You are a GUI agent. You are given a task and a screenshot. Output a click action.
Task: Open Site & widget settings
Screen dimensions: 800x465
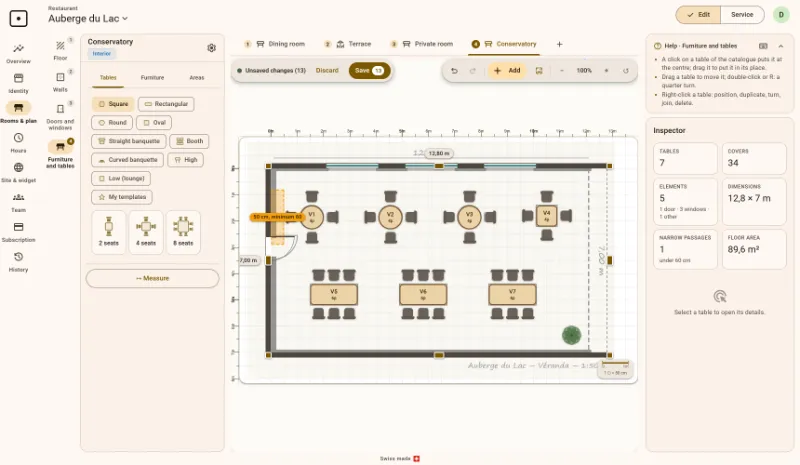[x=18, y=173]
